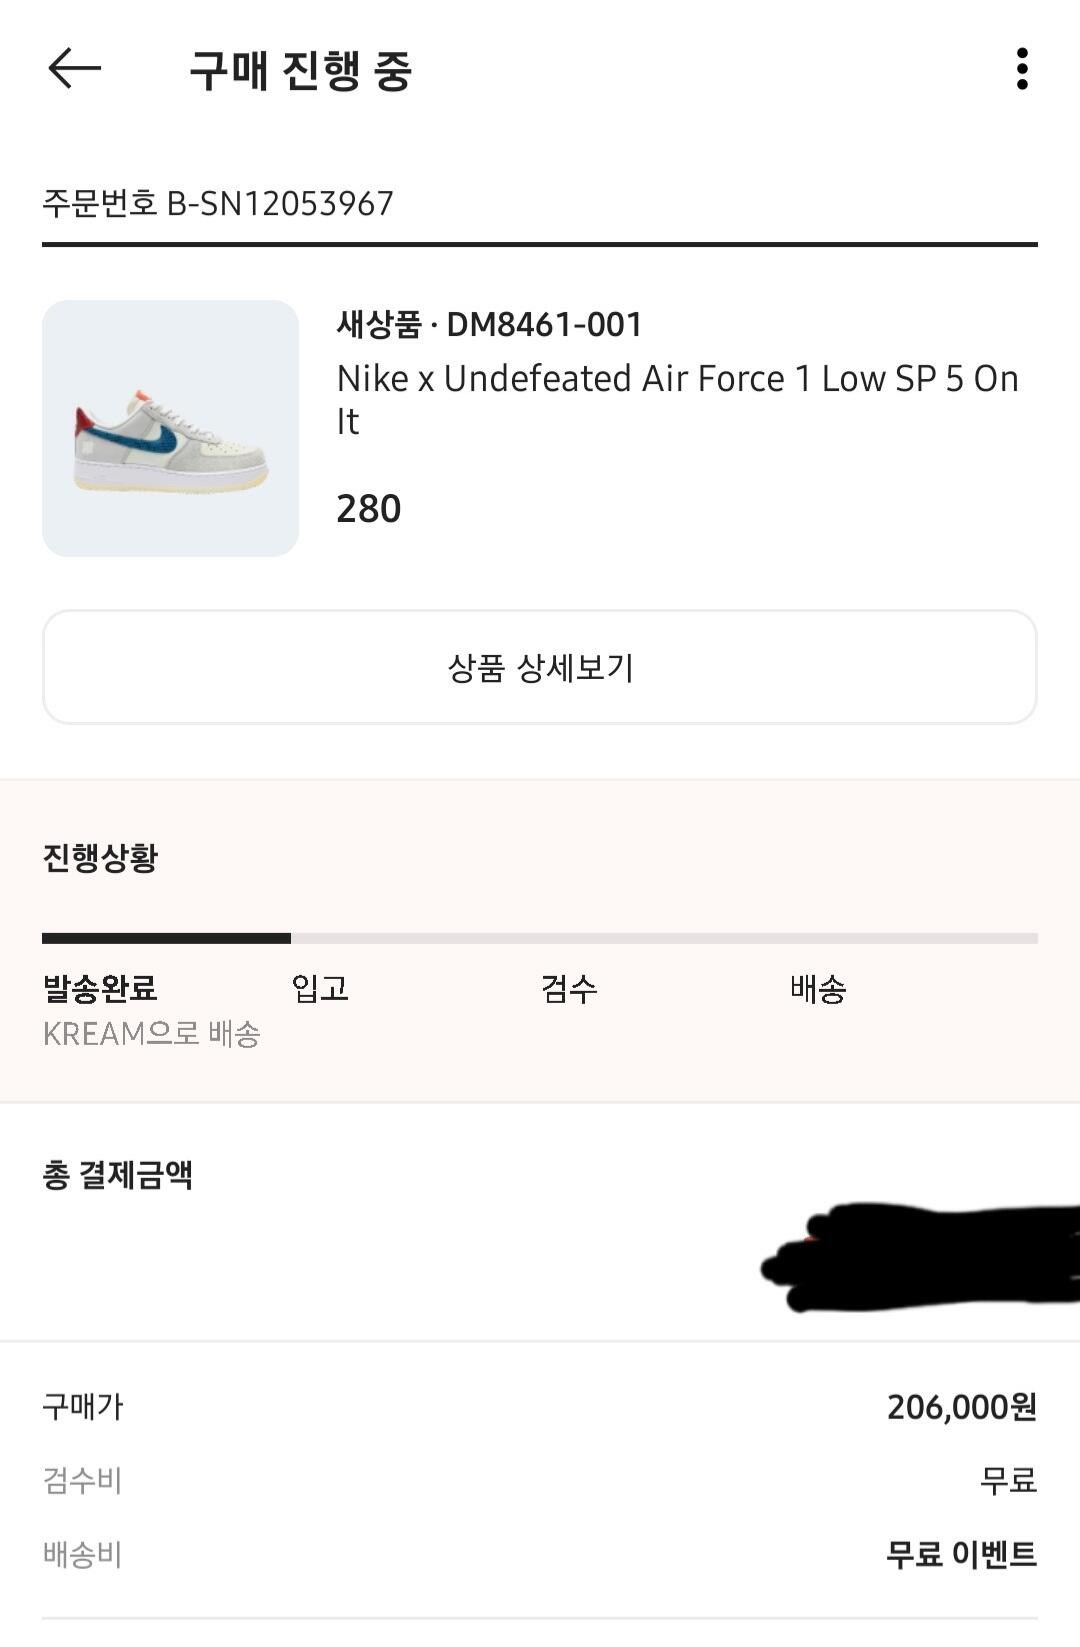Tap the 발송완료 progress step
1080x1647 pixels.
pos(100,989)
